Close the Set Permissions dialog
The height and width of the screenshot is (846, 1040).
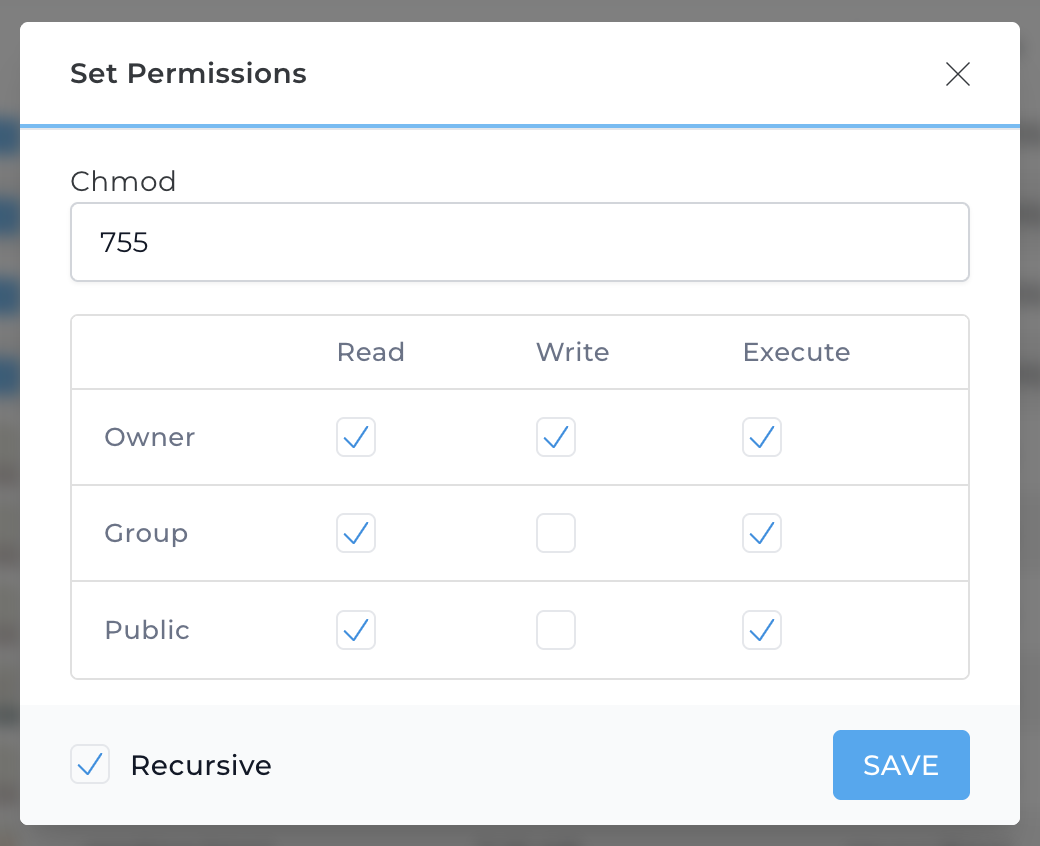coord(957,74)
